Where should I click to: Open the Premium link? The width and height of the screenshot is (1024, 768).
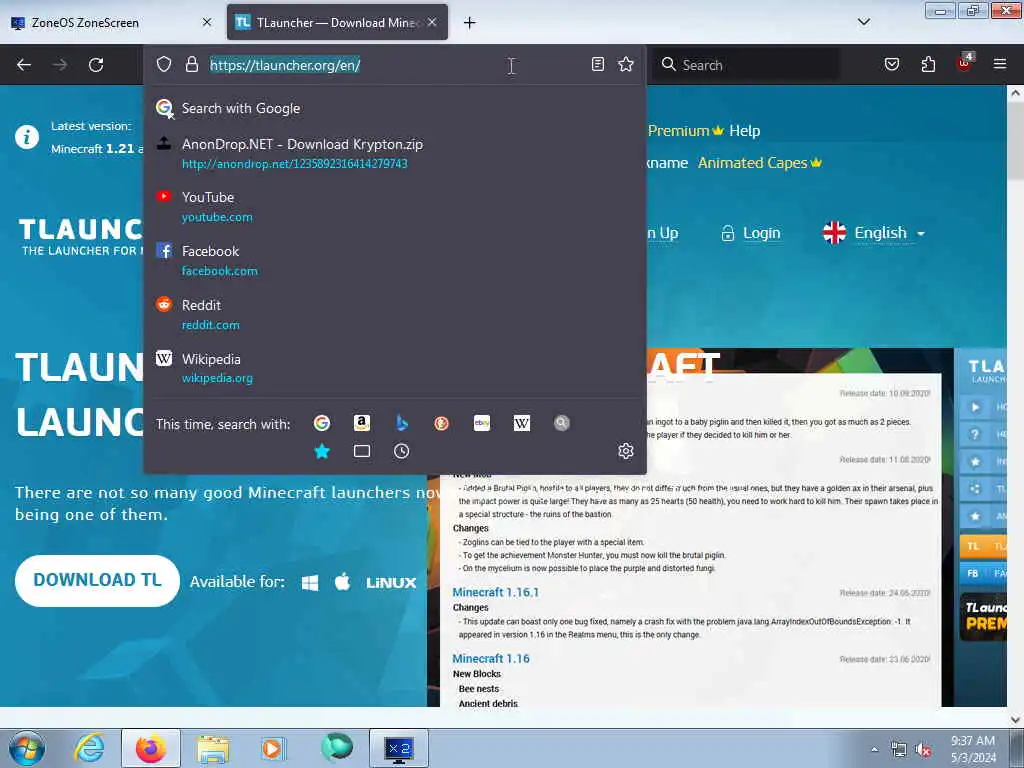[686, 131]
